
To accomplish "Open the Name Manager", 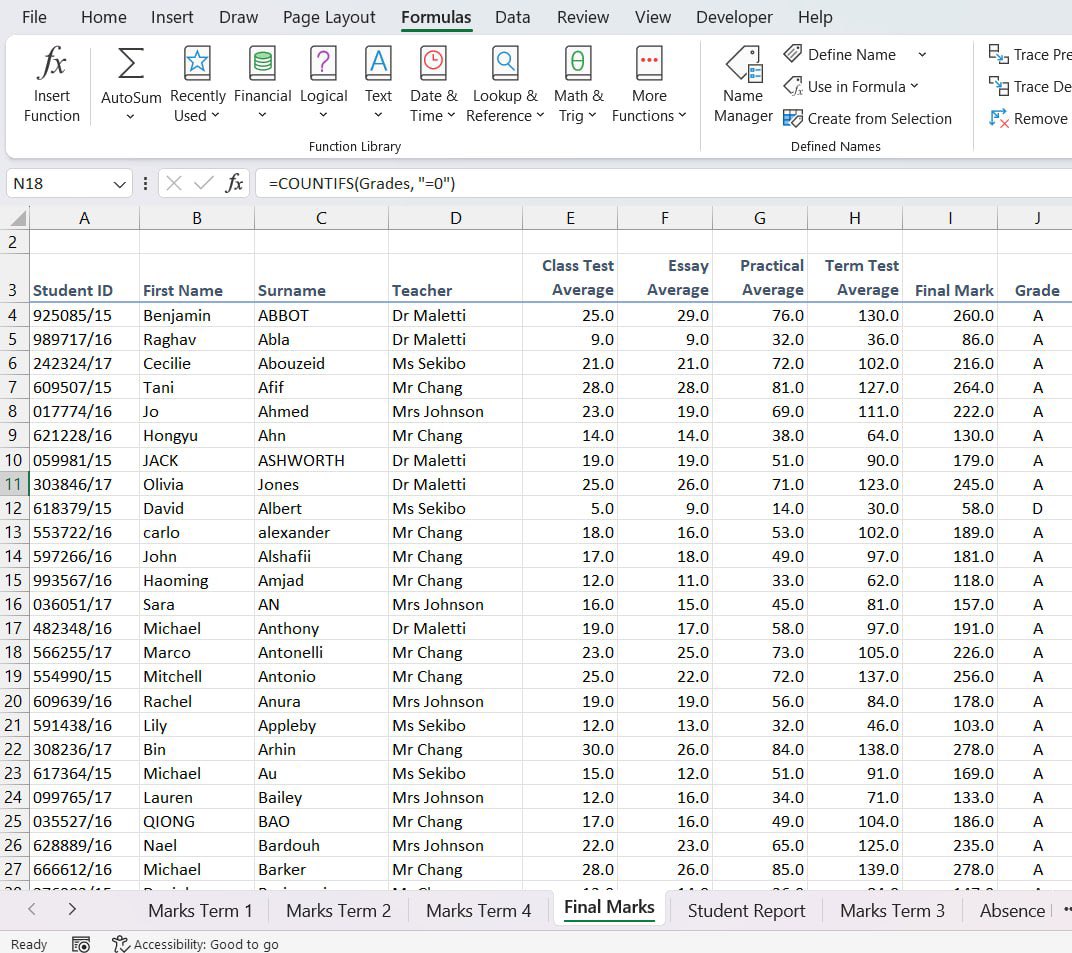I will pos(743,85).
